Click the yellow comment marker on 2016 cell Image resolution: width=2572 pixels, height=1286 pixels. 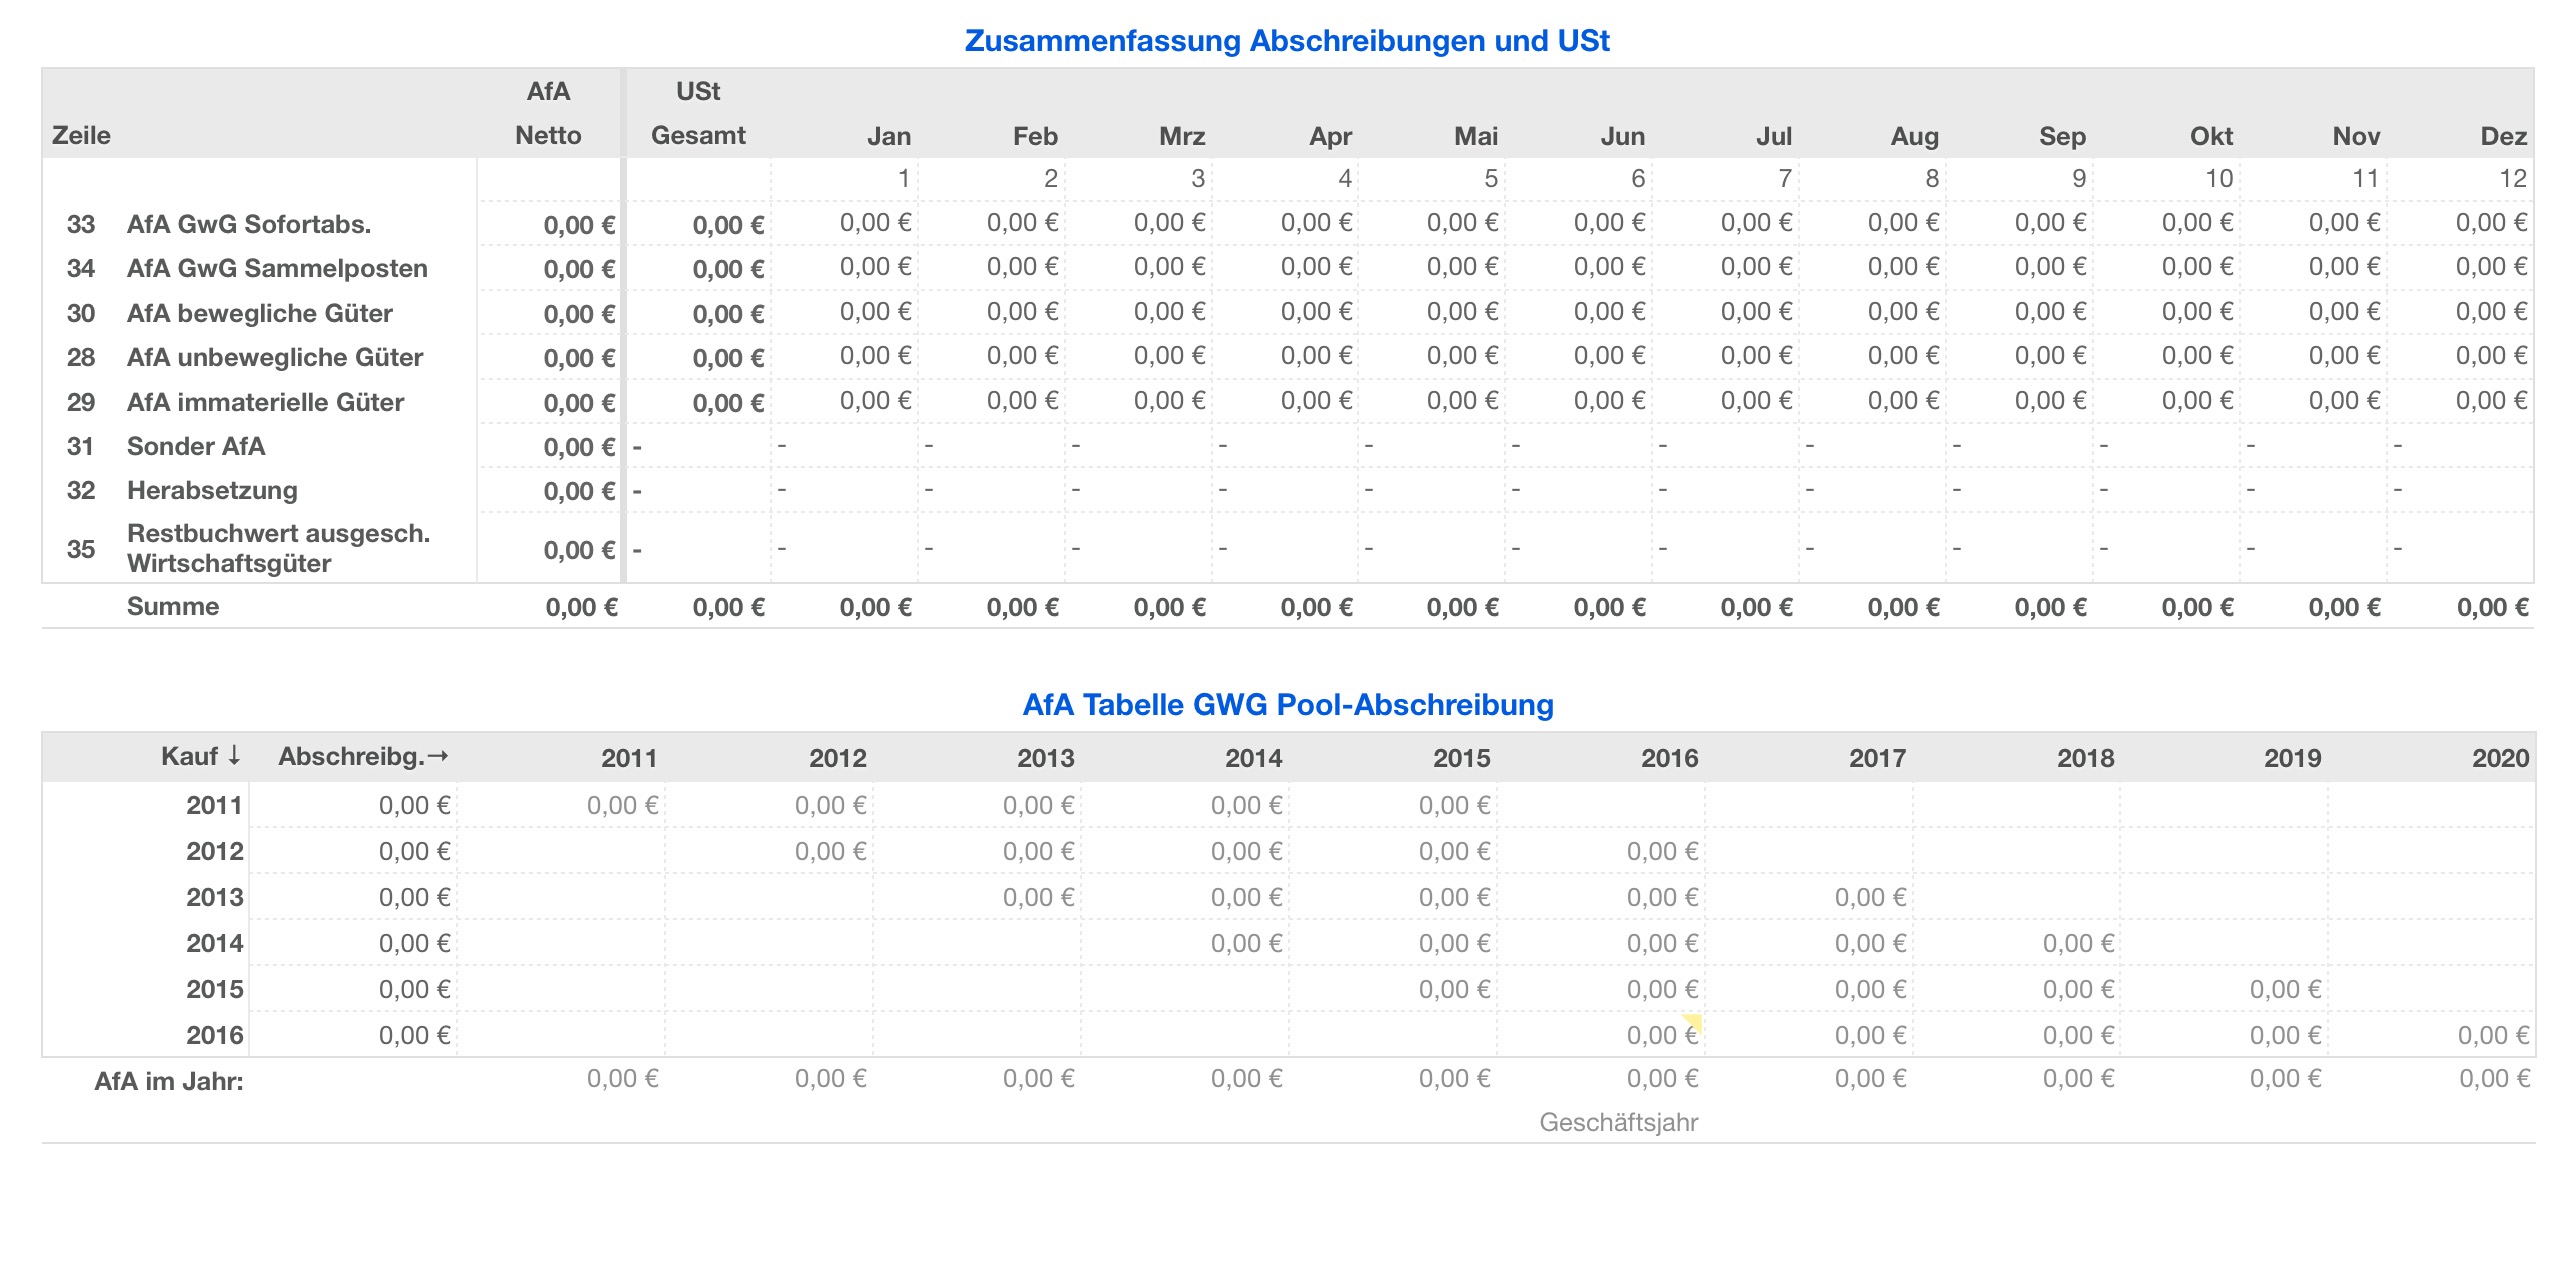1693,1021
